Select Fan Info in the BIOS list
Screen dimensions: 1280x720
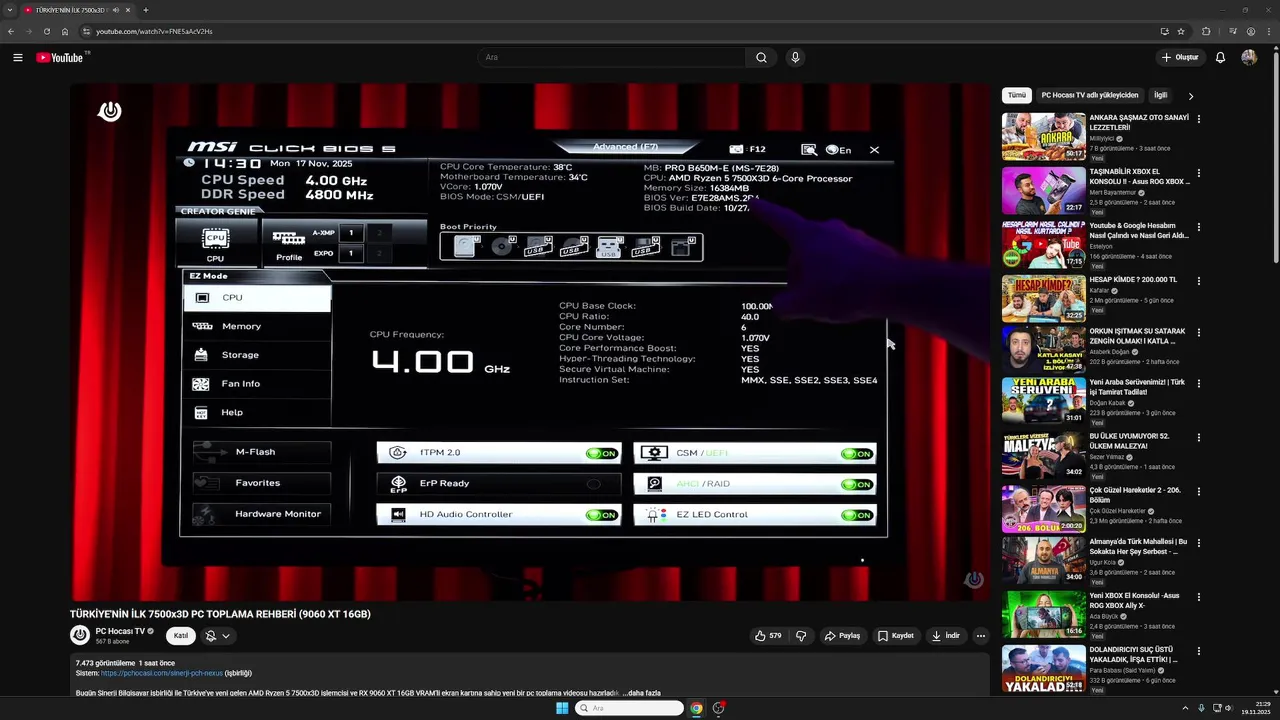coord(257,384)
